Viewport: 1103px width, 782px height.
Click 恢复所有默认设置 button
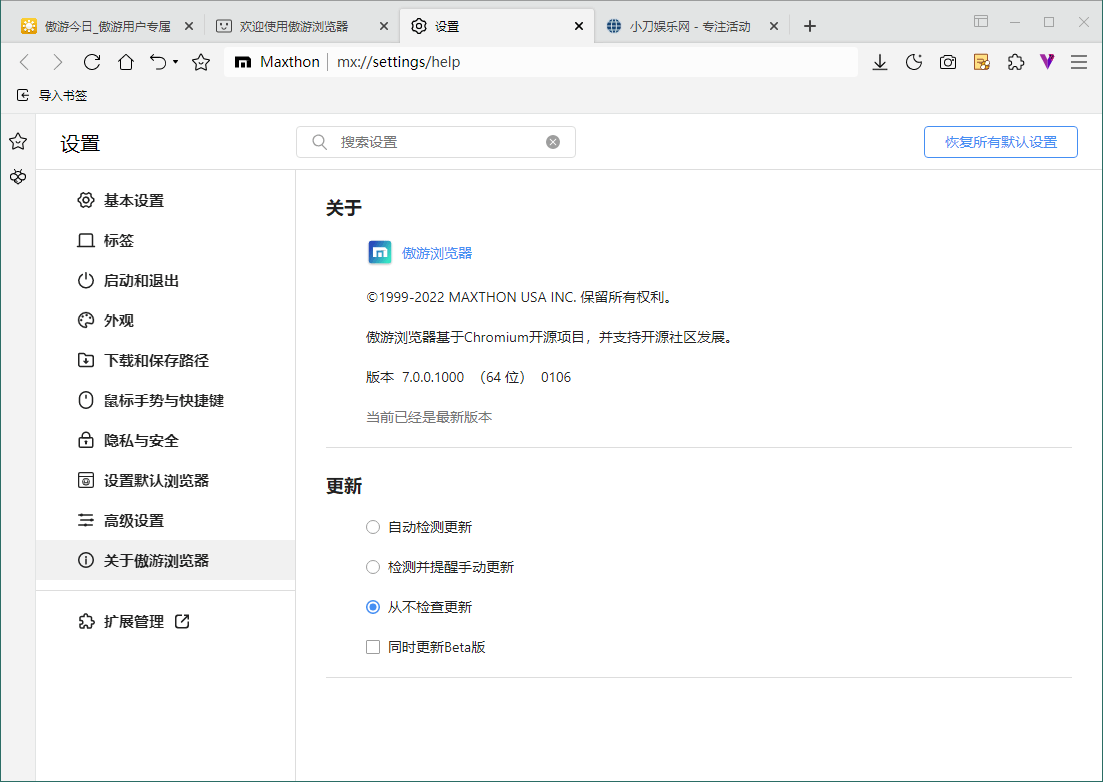[1000, 142]
